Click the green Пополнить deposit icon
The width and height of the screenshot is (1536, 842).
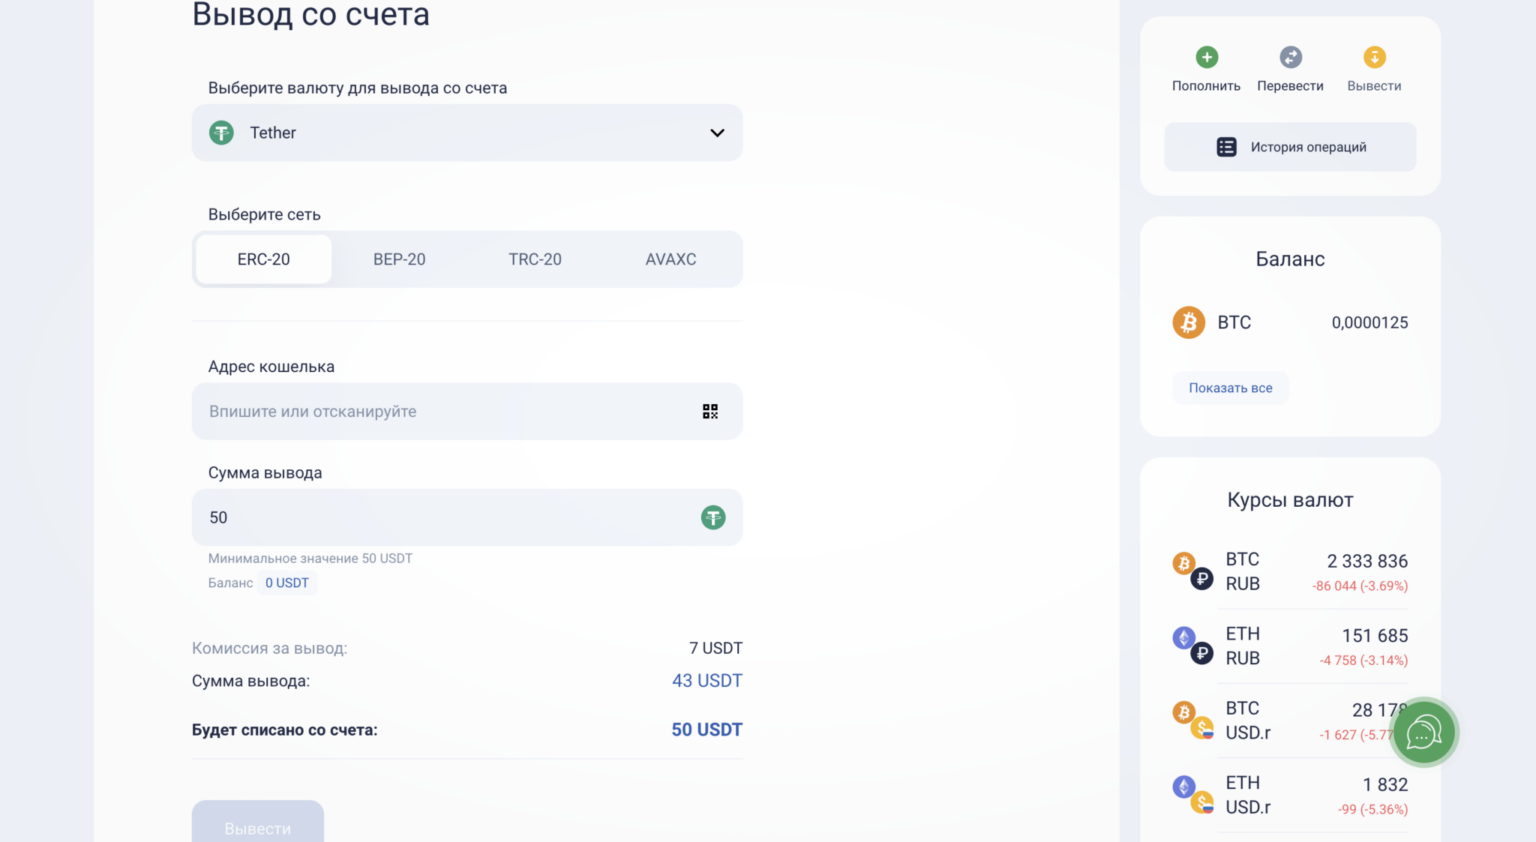click(1206, 57)
